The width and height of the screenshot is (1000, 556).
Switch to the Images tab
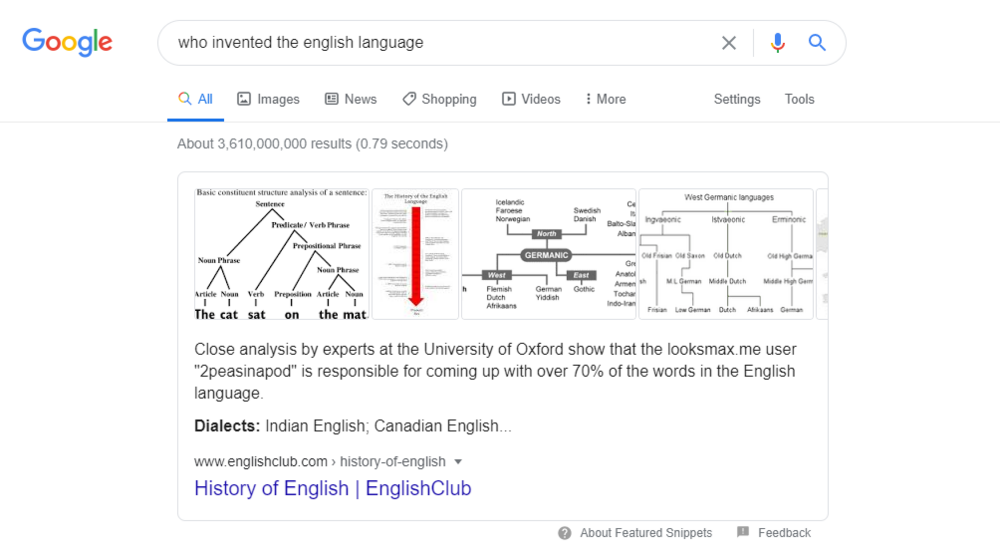pyautogui.click(x=268, y=99)
